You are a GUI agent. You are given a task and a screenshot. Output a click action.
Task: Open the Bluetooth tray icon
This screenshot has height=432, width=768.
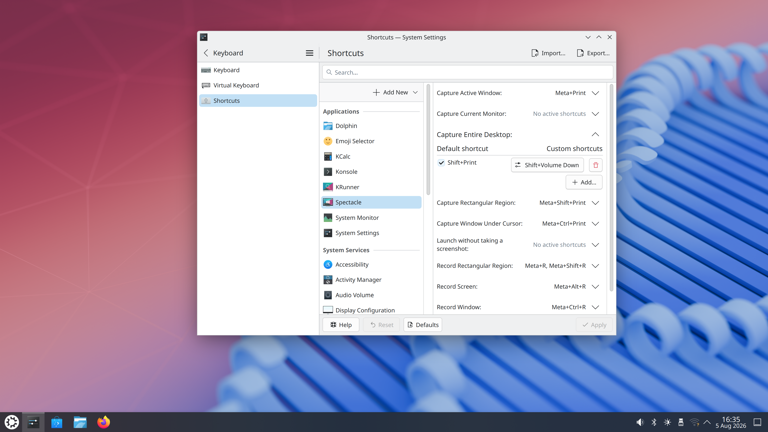click(653, 422)
